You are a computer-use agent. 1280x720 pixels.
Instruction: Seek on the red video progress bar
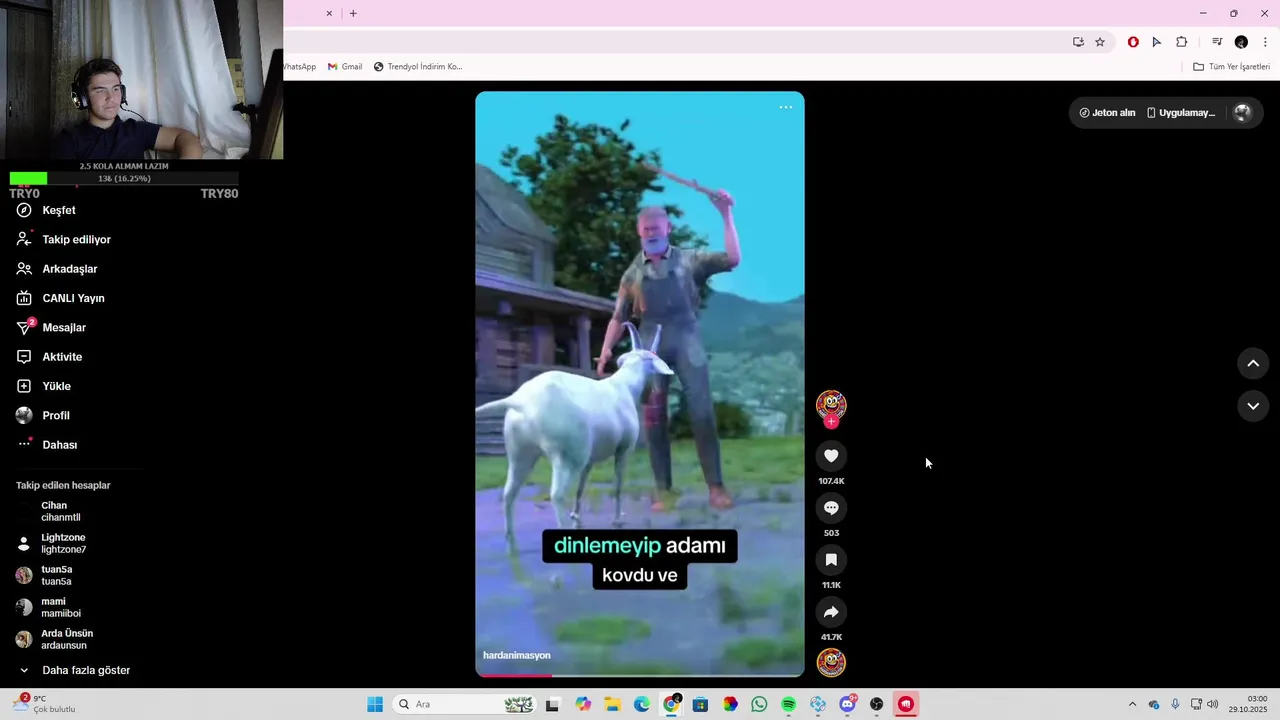(640, 675)
